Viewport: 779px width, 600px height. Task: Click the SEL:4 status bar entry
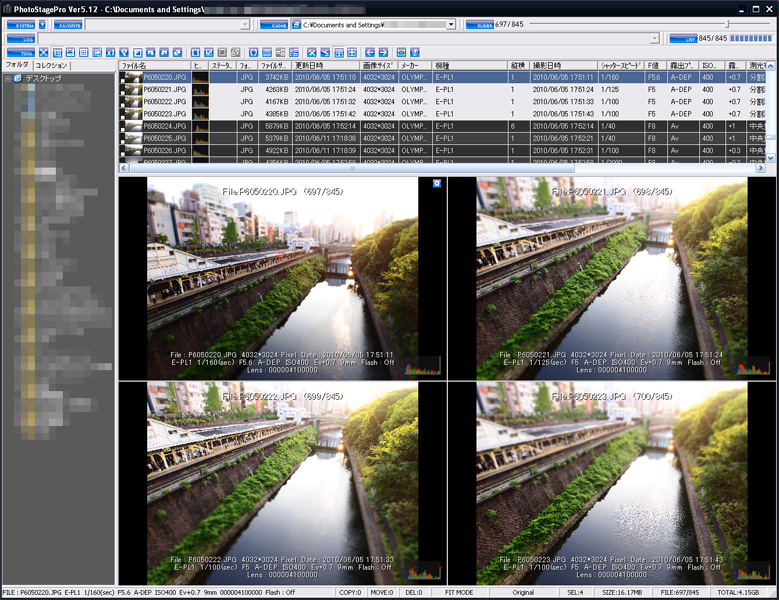click(x=575, y=593)
